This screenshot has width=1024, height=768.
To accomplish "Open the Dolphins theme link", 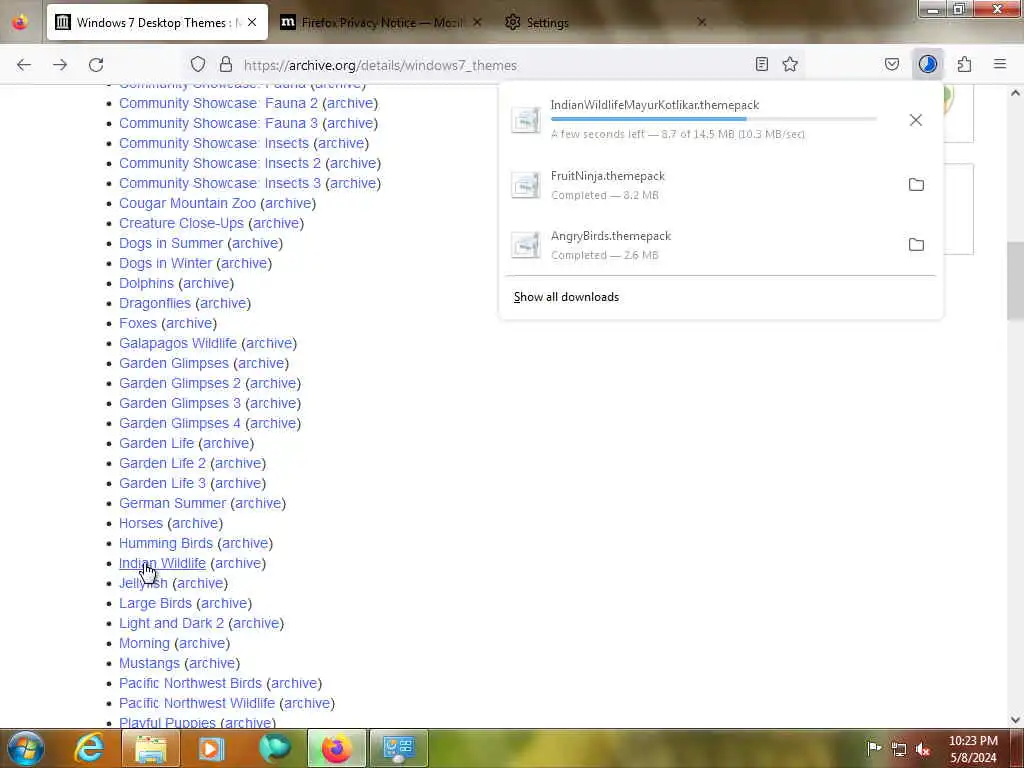I will coord(146,283).
